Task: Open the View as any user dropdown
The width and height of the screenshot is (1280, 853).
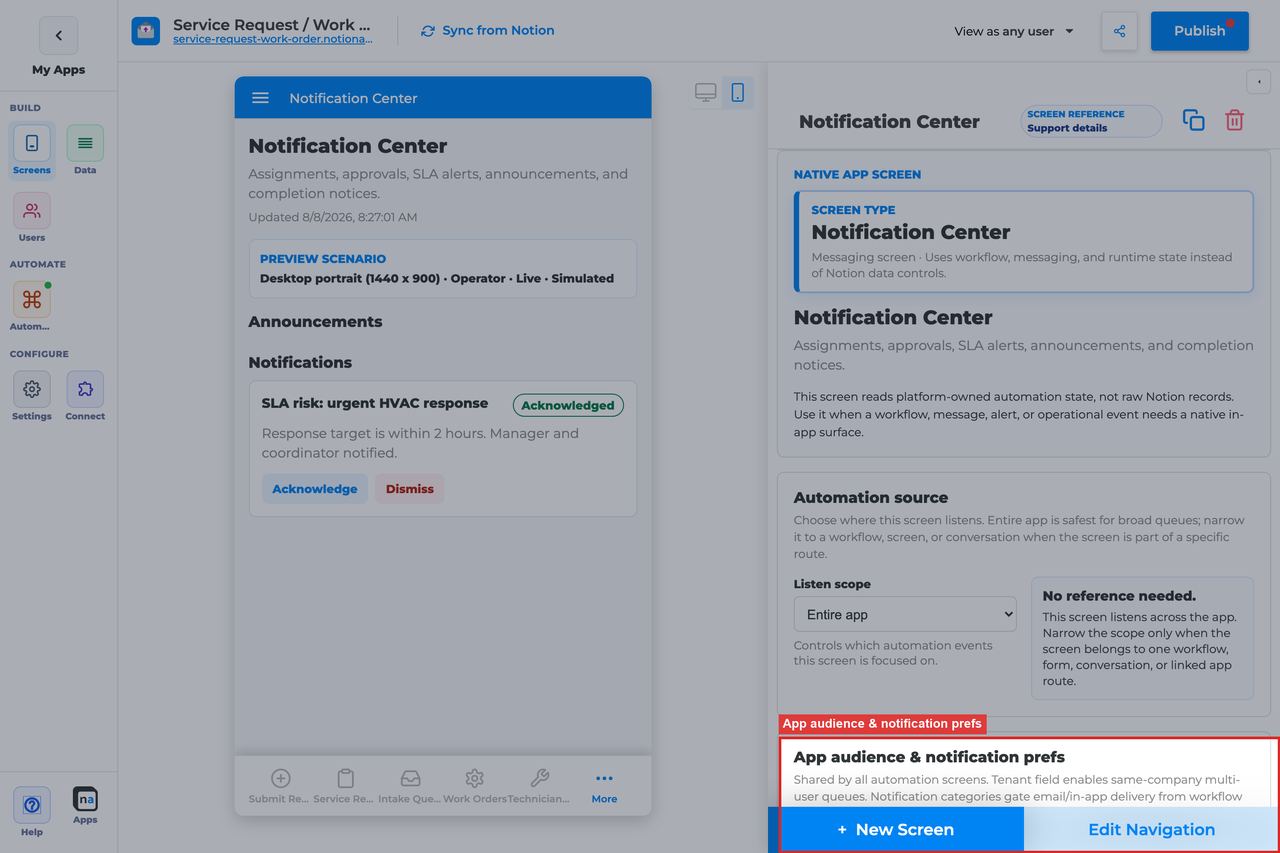Action: 1014,31
